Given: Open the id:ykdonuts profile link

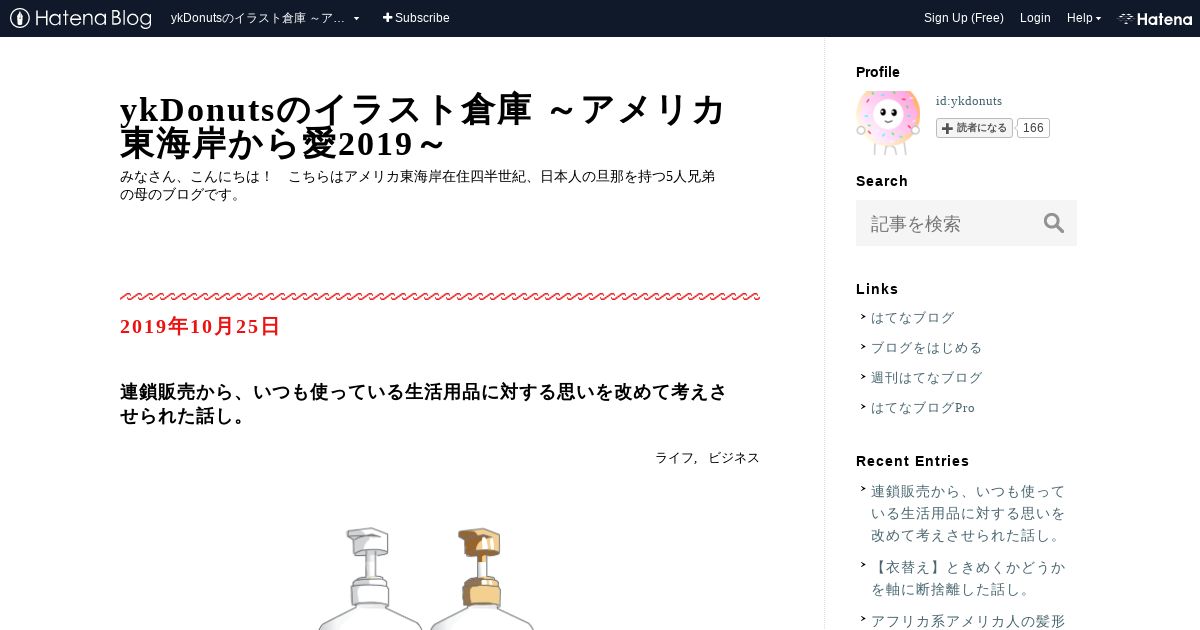Looking at the screenshot, I should (969, 101).
